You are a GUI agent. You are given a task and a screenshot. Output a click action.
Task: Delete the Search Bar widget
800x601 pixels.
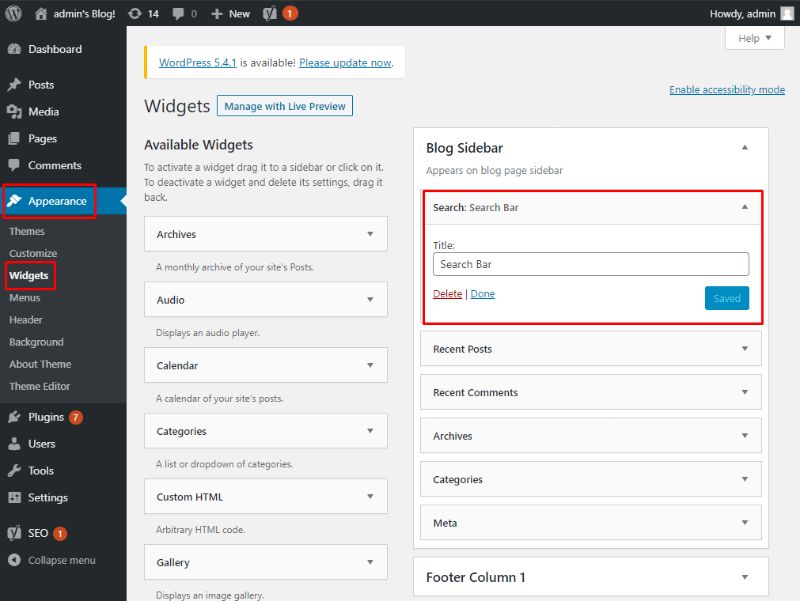pyautogui.click(x=447, y=294)
